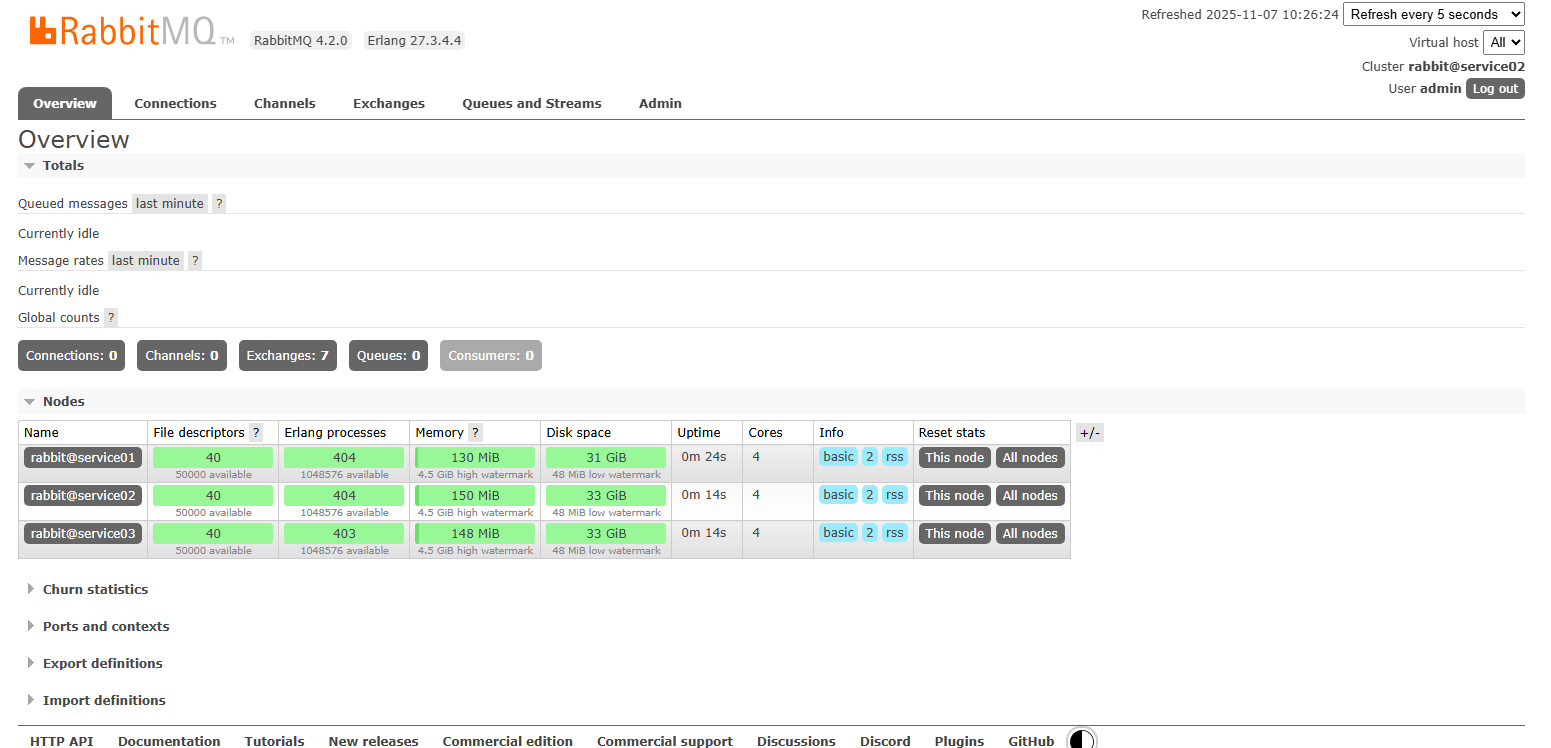The width and height of the screenshot is (1551, 748).
Task: Click the help icon next to Queued messages
Action: click(x=219, y=204)
